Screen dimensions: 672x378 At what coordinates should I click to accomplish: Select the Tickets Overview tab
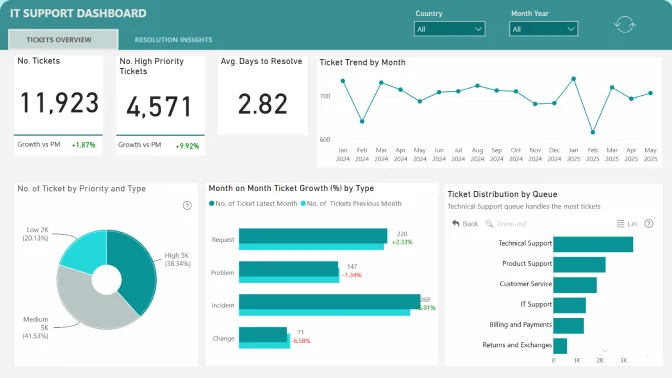pos(63,39)
